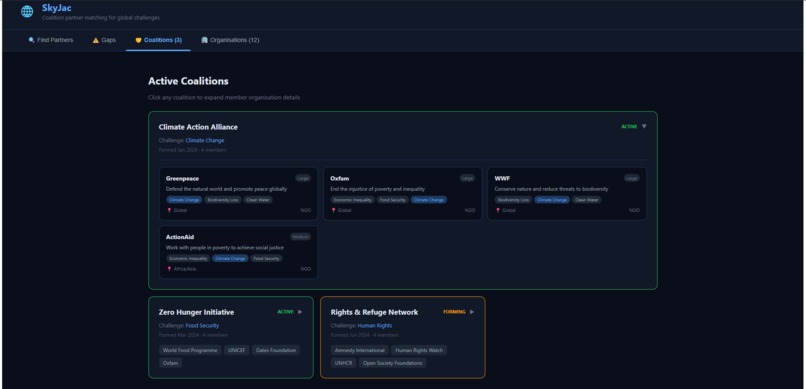Select the ActionAid member name
Viewport: 806px width, 389px height.
pos(180,237)
